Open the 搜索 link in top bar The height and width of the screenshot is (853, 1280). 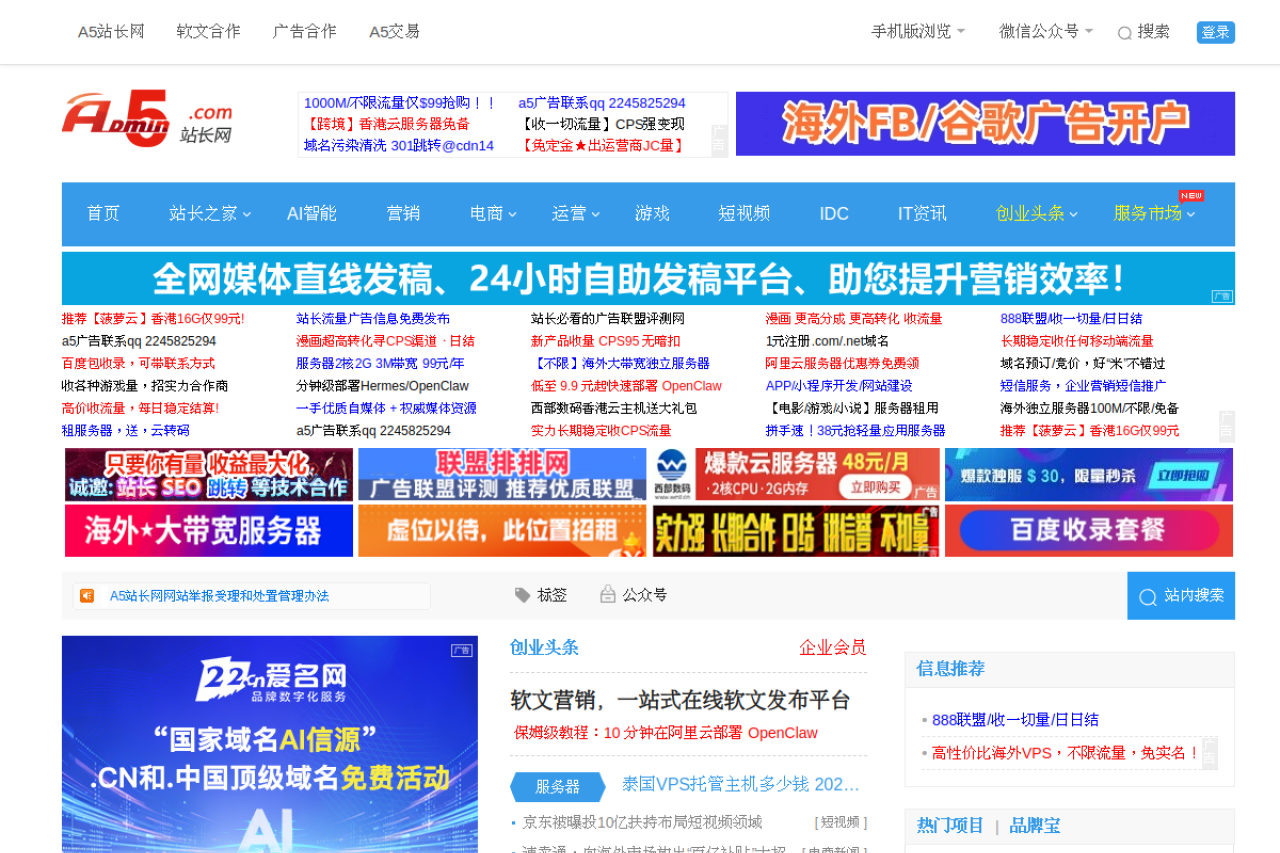pyautogui.click(x=1154, y=31)
